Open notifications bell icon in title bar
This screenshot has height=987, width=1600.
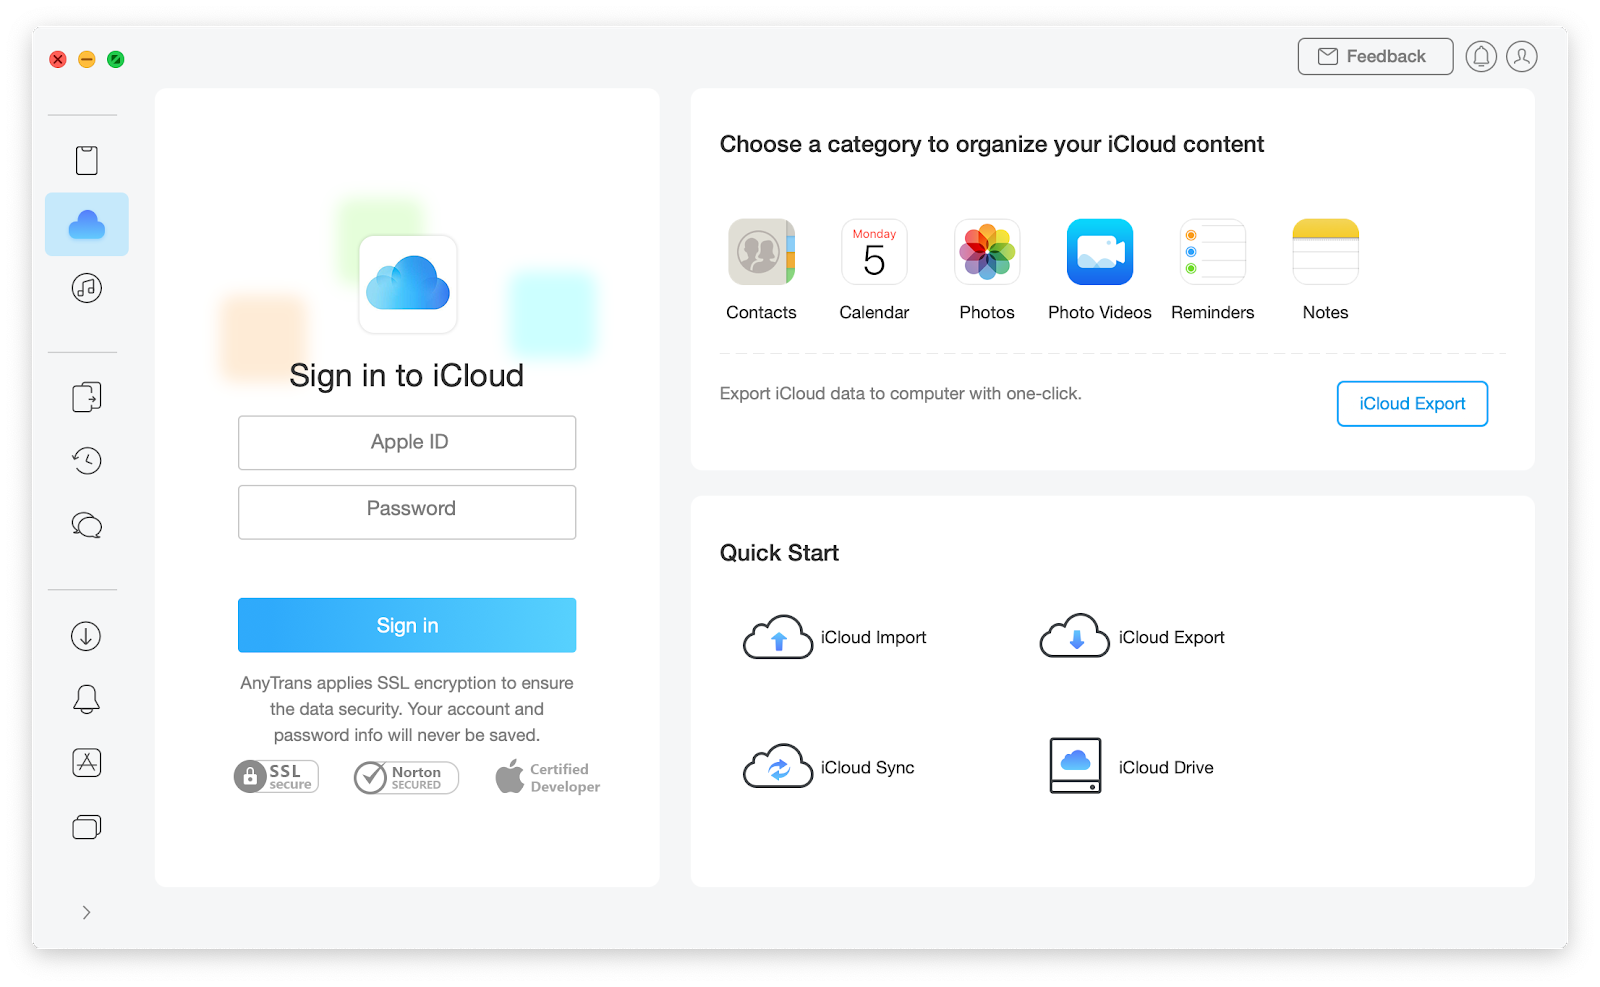(x=1481, y=57)
